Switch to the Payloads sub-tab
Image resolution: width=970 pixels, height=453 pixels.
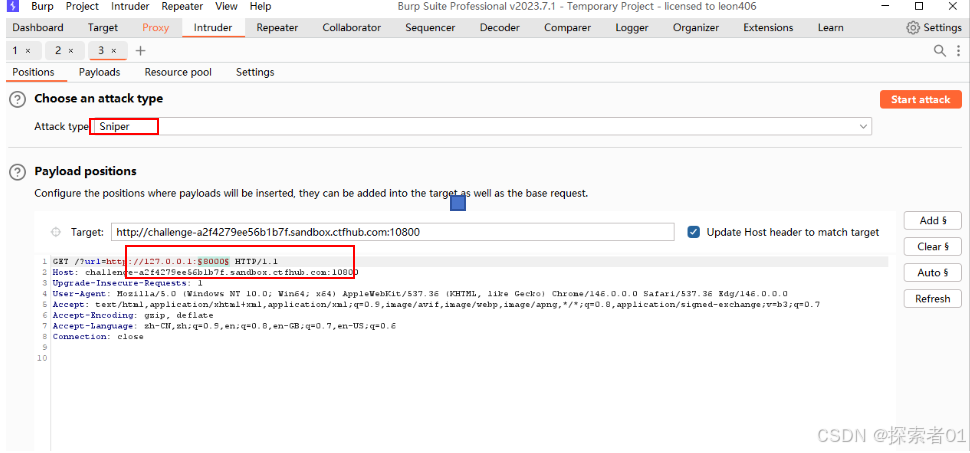pyautogui.click(x=100, y=72)
